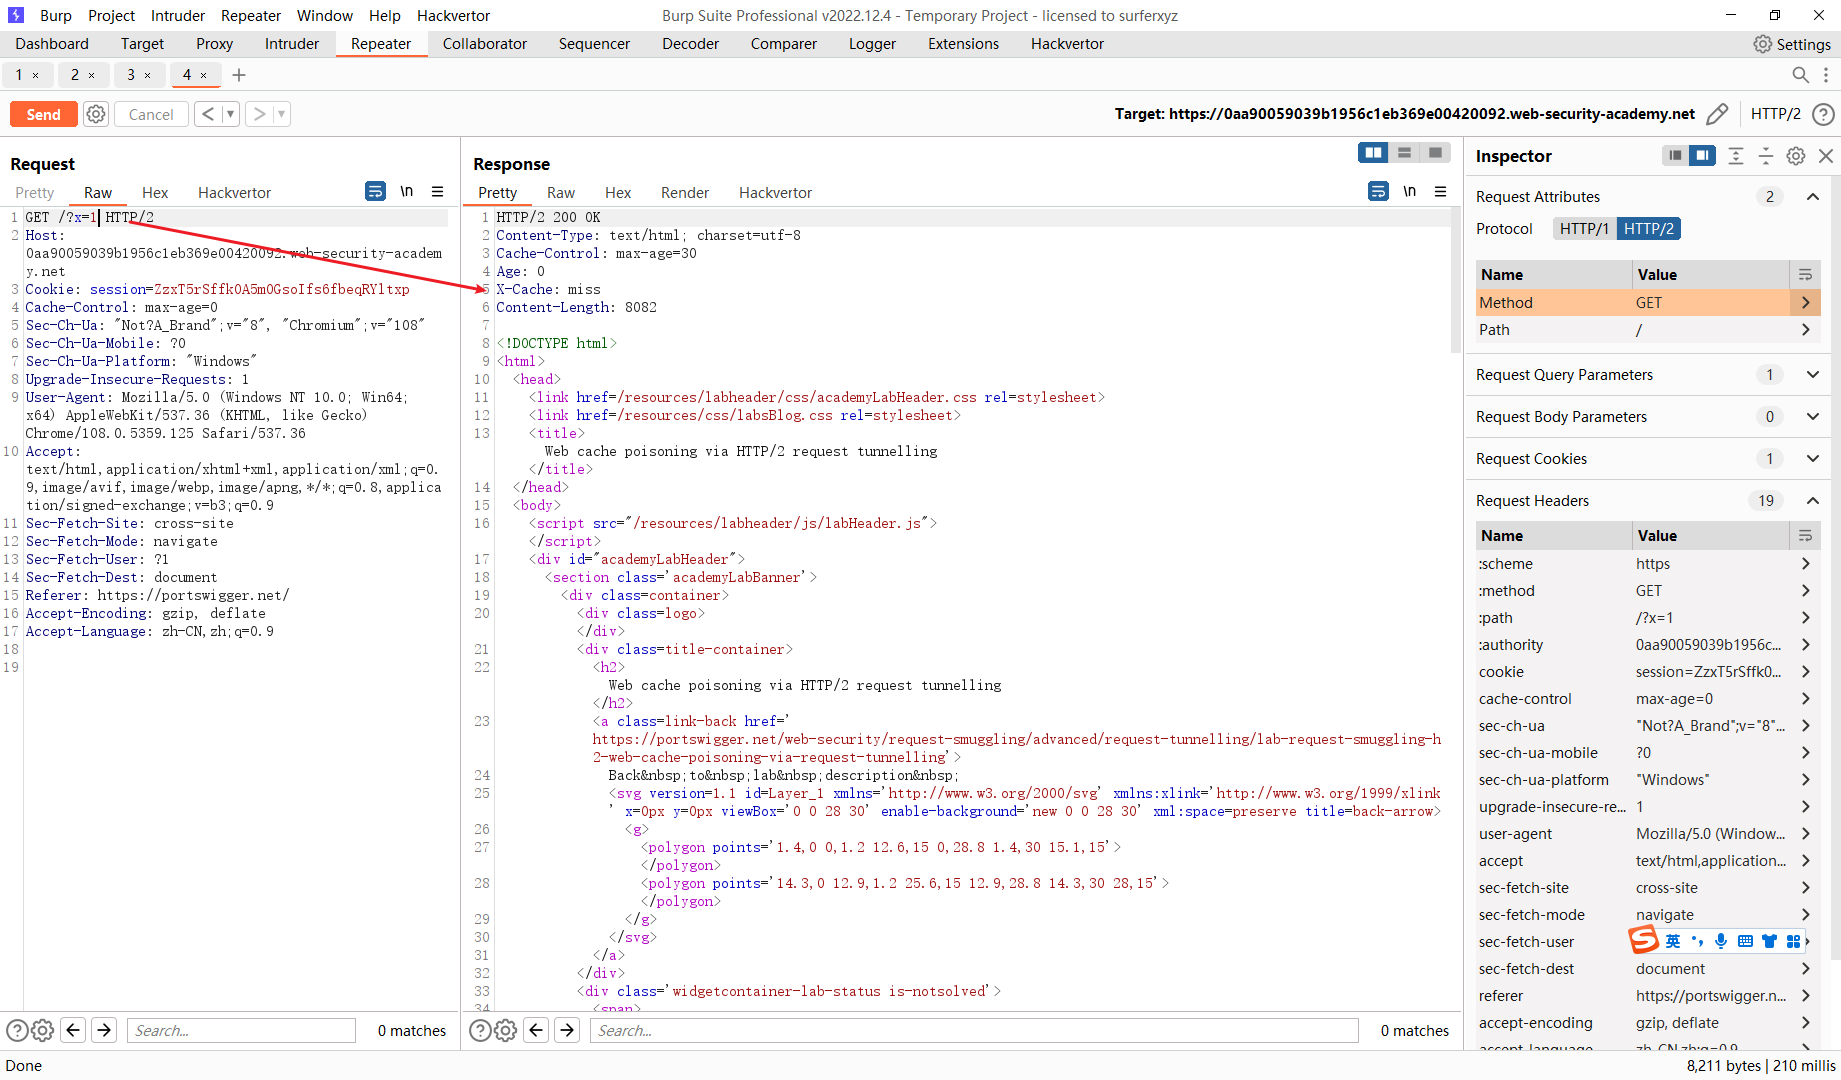
Task: Go to next match in response search
Action: [567, 1031]
